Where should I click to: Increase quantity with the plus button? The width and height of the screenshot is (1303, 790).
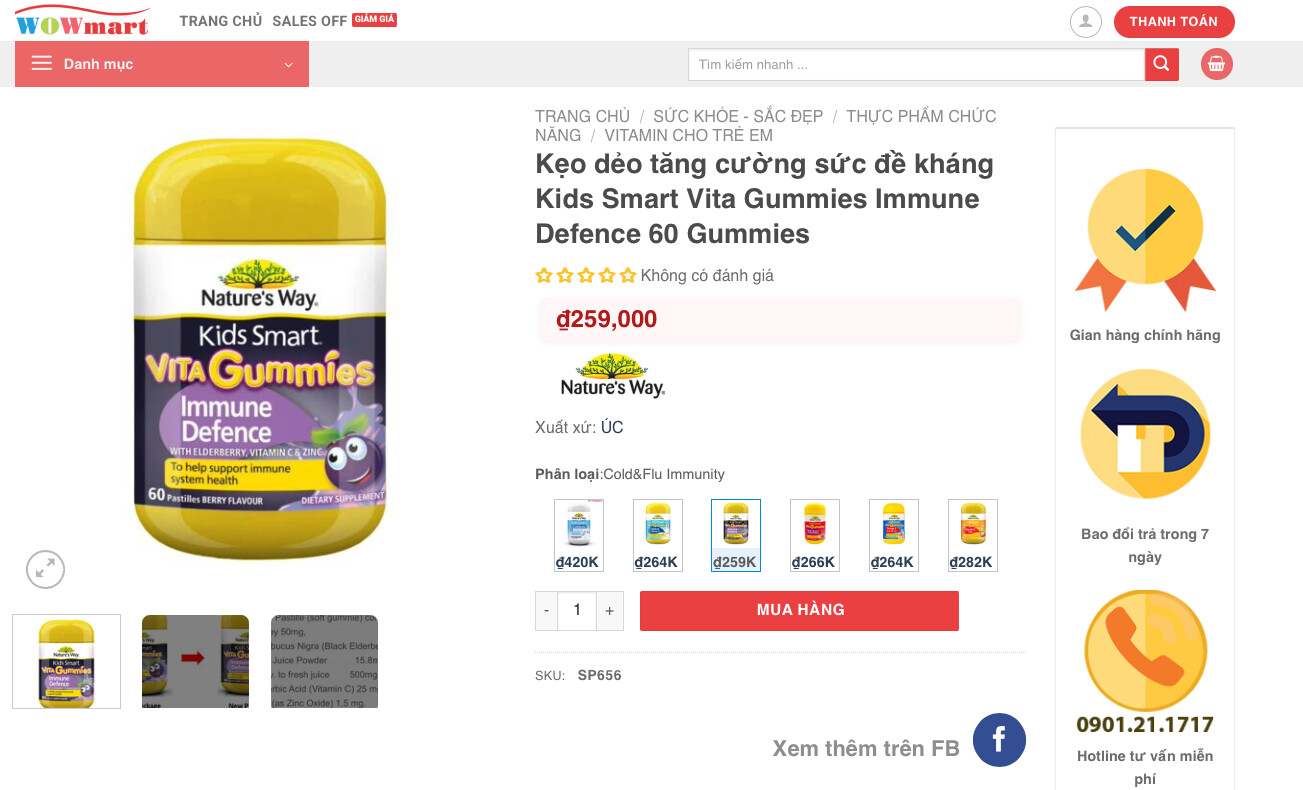609,610
